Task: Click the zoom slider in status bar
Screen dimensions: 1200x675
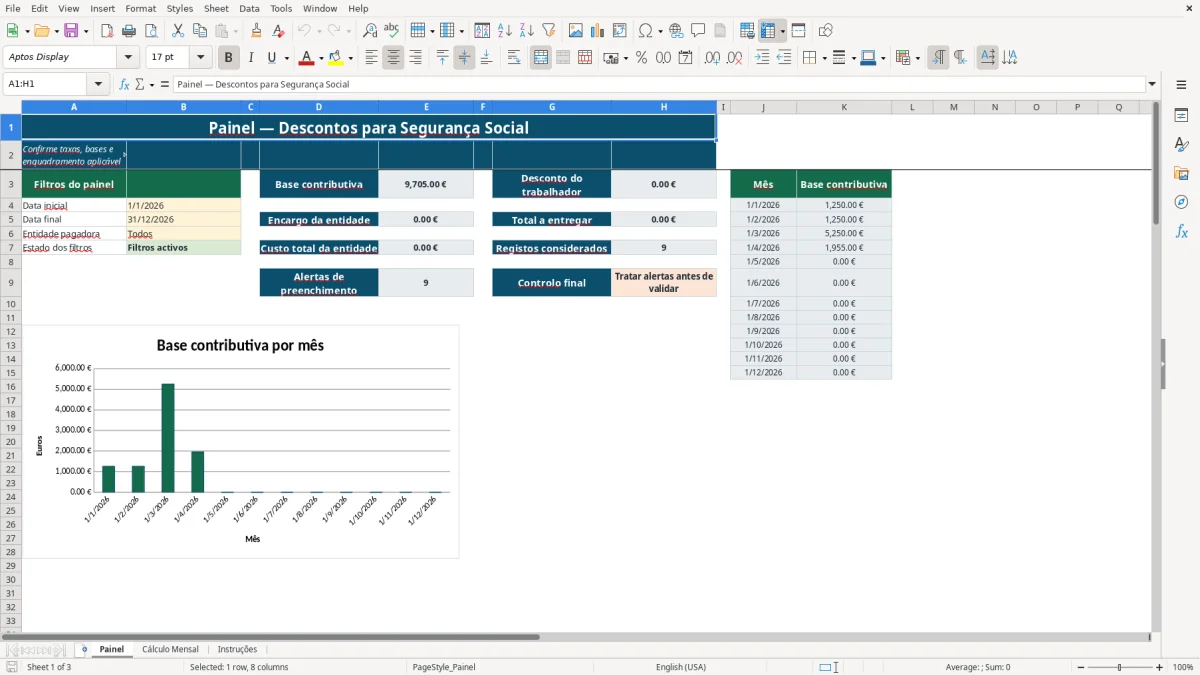Action: pos(1119,667)
